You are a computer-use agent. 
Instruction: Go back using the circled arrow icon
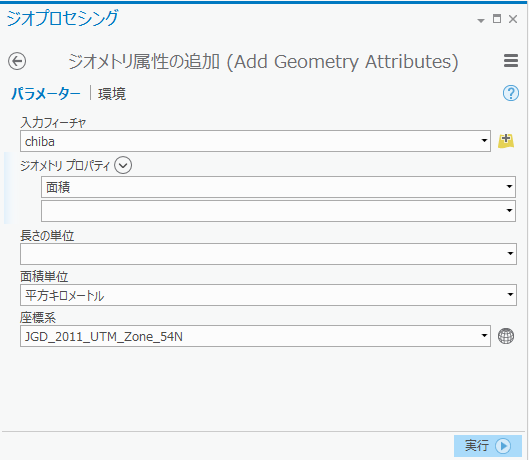(x=17, y=61)
